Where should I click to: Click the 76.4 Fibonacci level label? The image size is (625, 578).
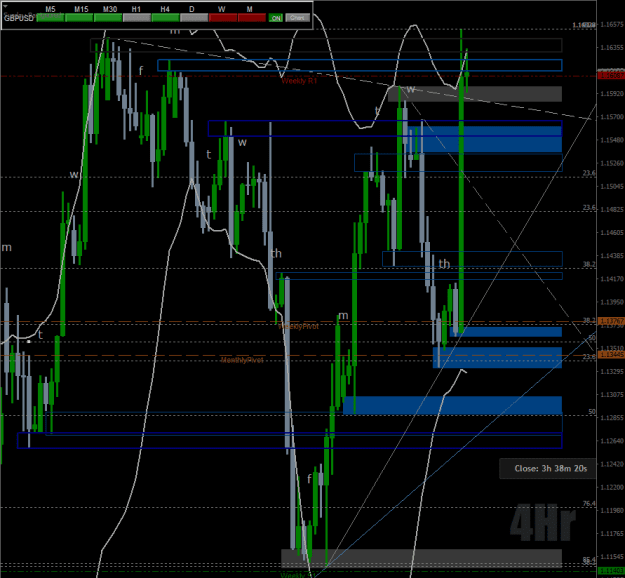point(589,503)
